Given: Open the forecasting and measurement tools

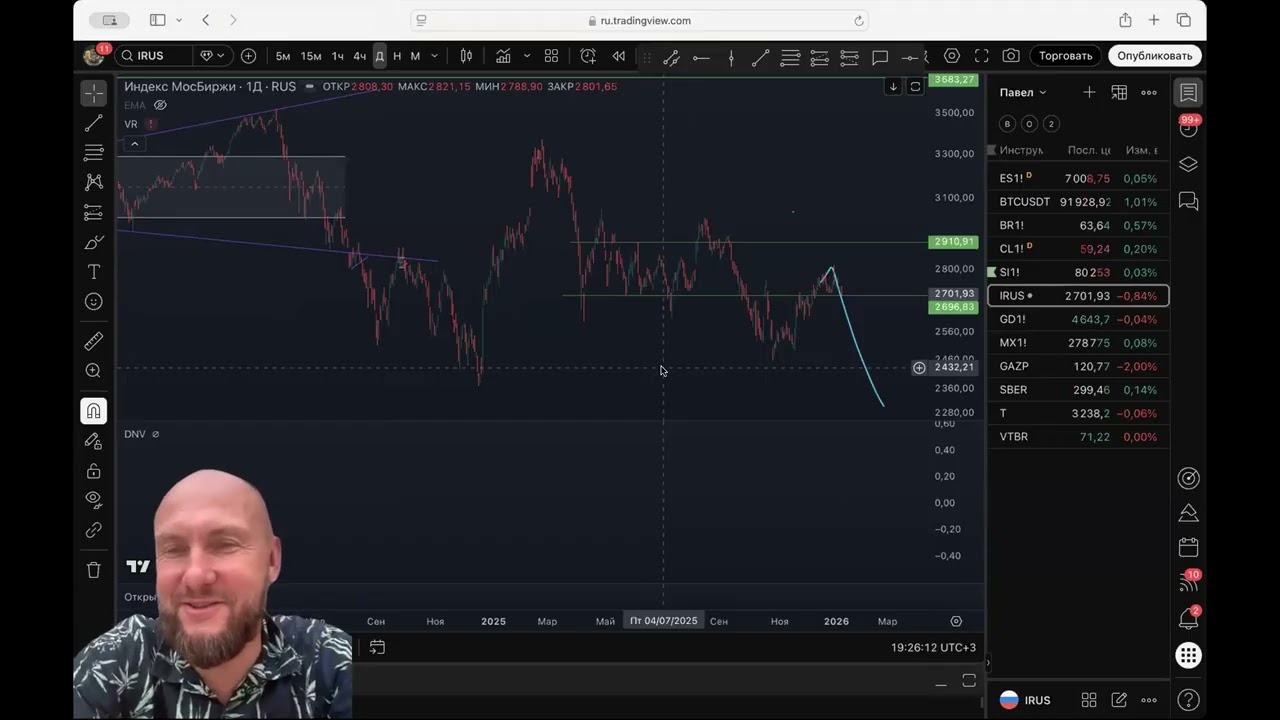Looking at the screenshot, I should point(94,212).
